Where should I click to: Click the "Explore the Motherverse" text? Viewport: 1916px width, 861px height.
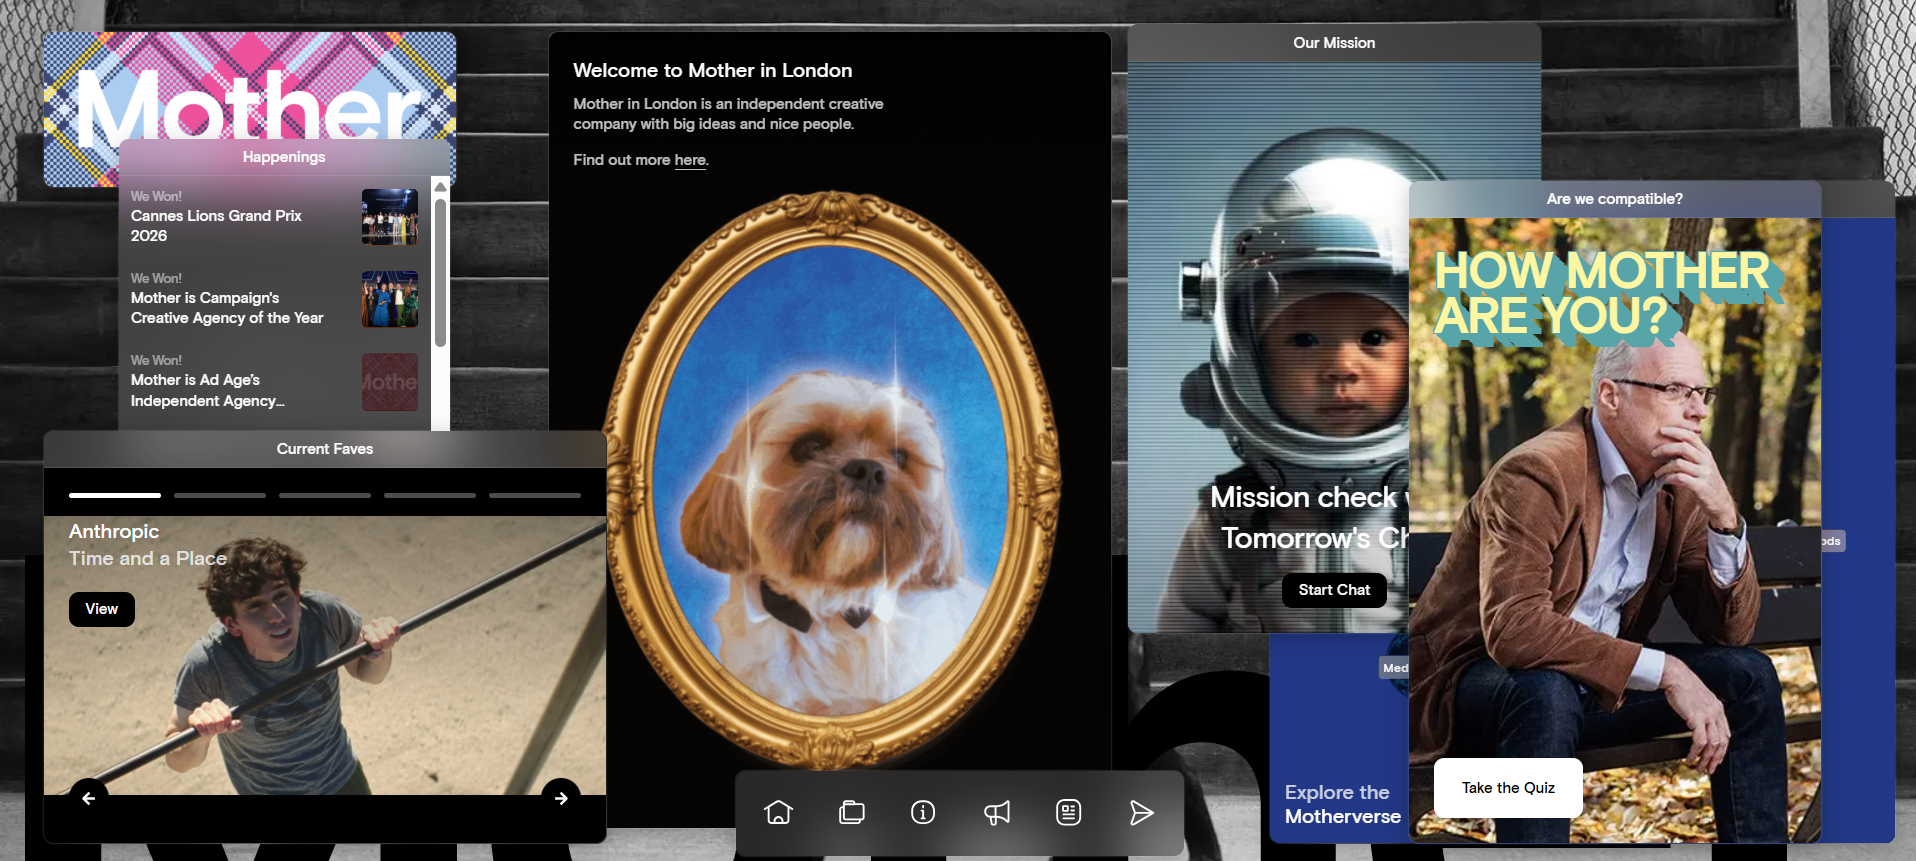(x=1343, y=804)
